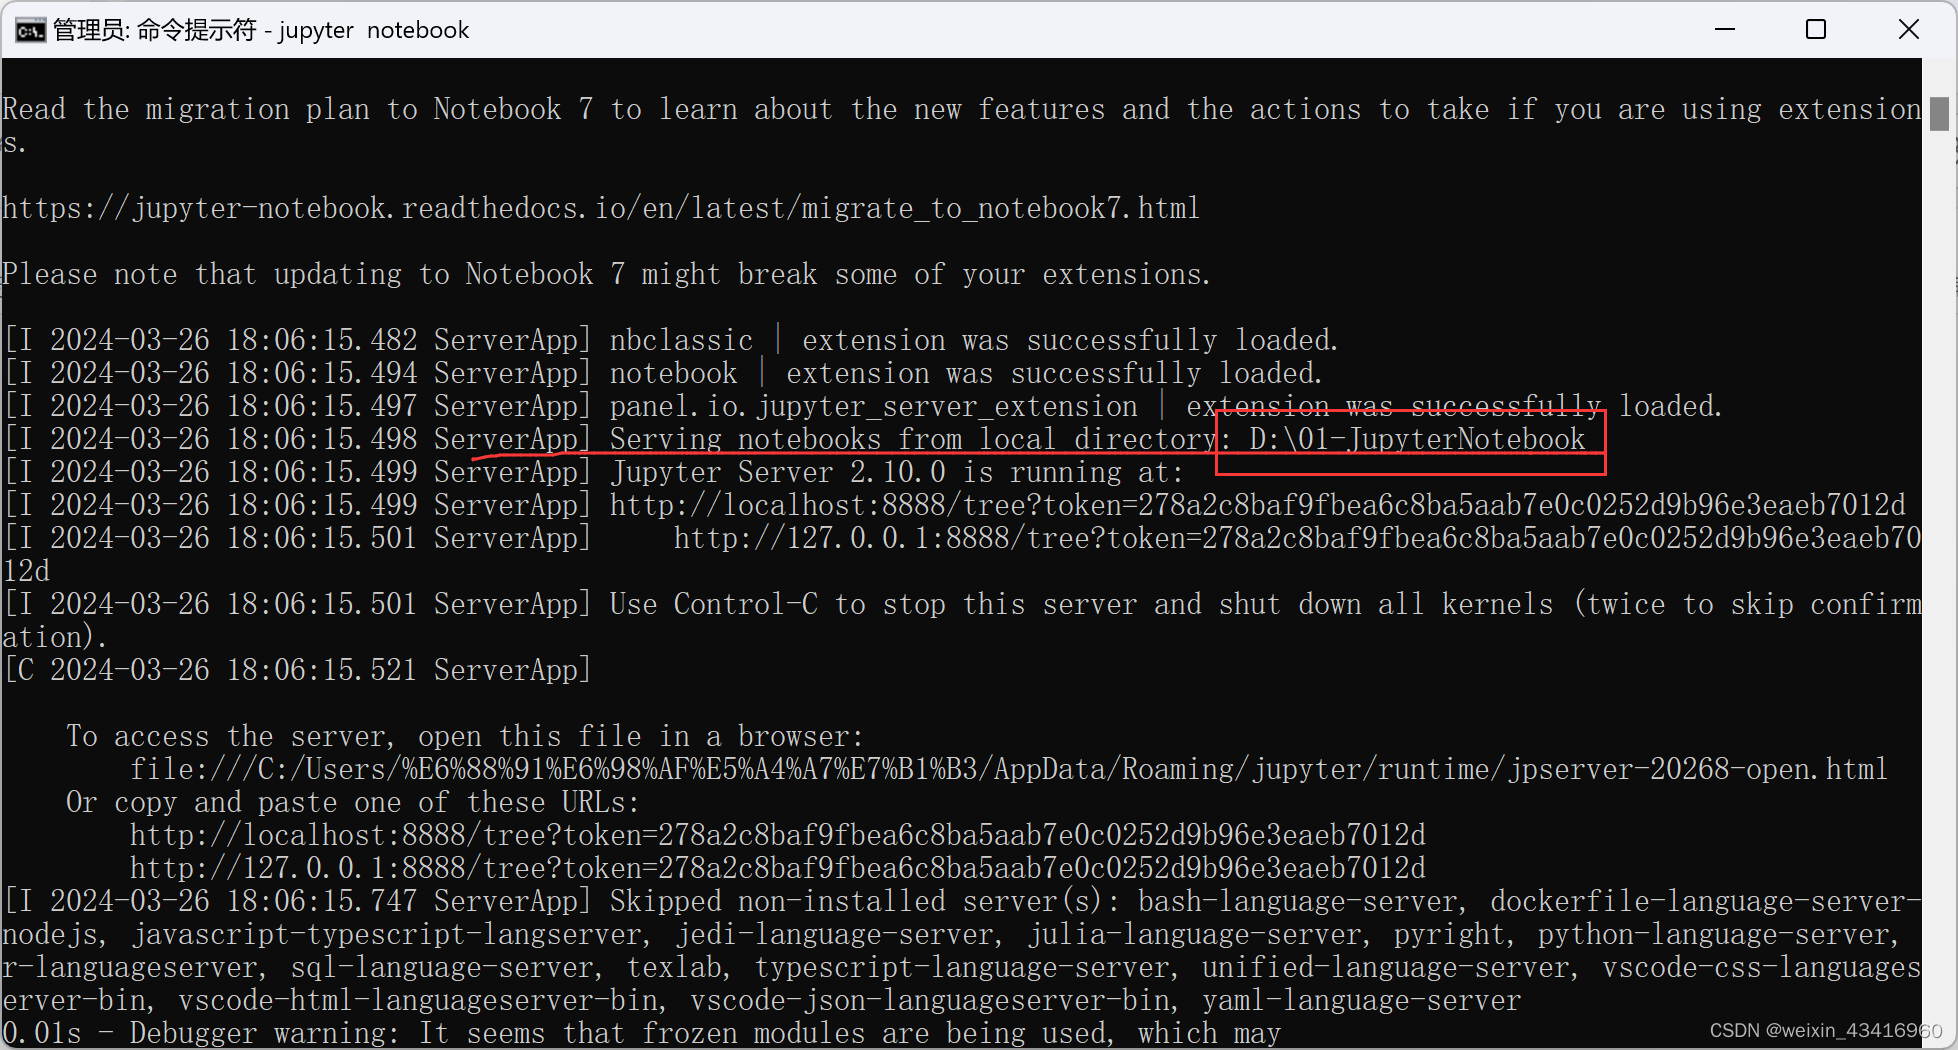Click 'Or copy and paste one of these URLs:'
Screen dimensions: 1958x1050
click(353, 802)
